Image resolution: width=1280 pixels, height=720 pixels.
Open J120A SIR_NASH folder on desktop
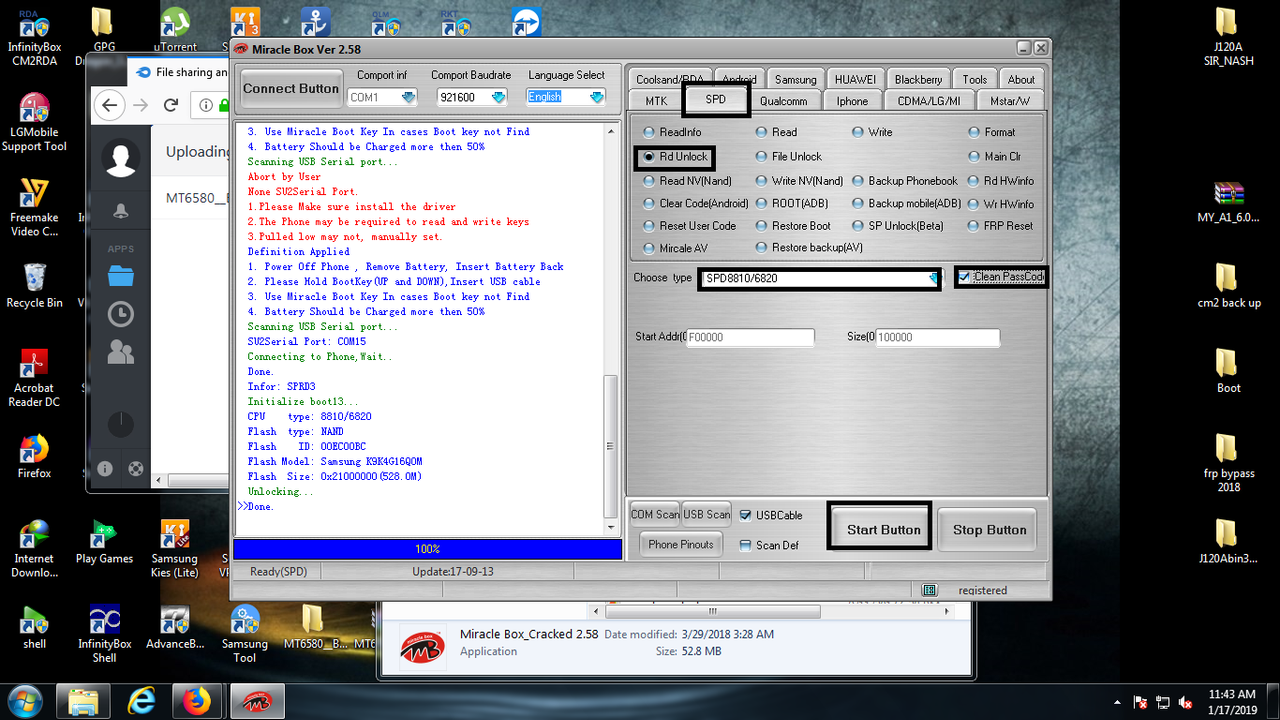(x=1229, y=36)
